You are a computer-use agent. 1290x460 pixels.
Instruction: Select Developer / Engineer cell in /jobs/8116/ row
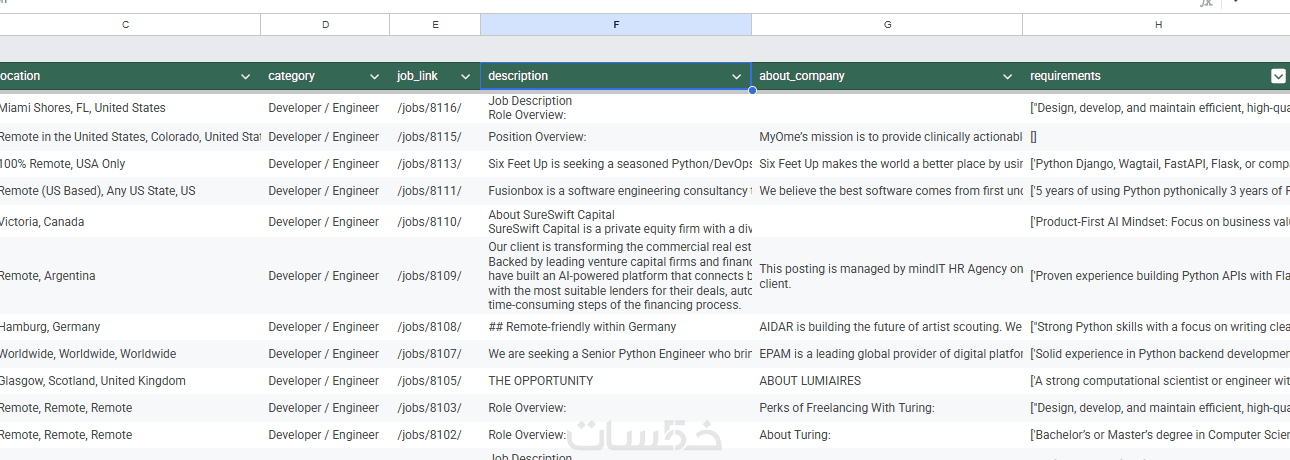pos(325,108)
